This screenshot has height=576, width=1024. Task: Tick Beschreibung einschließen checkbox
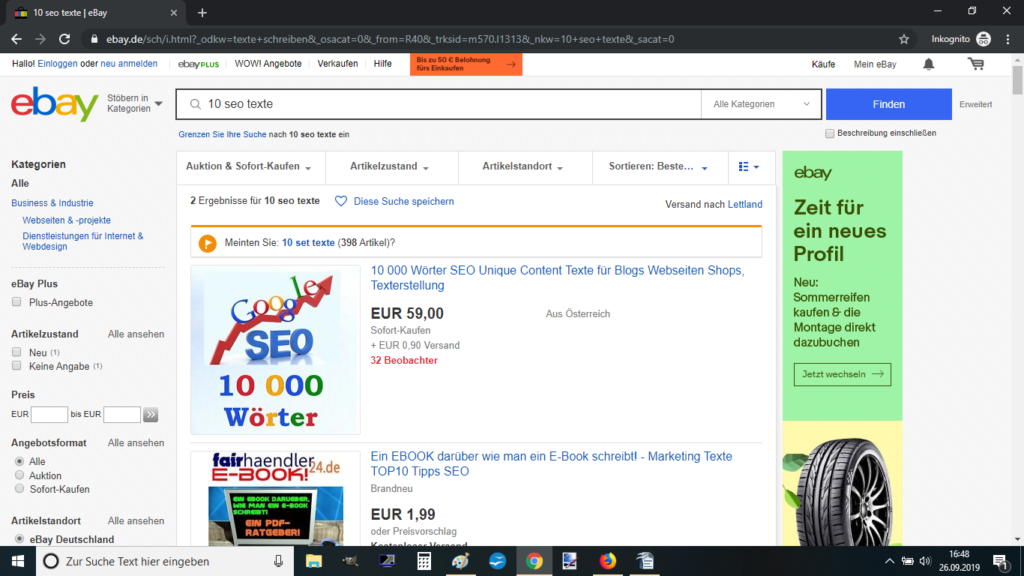point(829,133)
